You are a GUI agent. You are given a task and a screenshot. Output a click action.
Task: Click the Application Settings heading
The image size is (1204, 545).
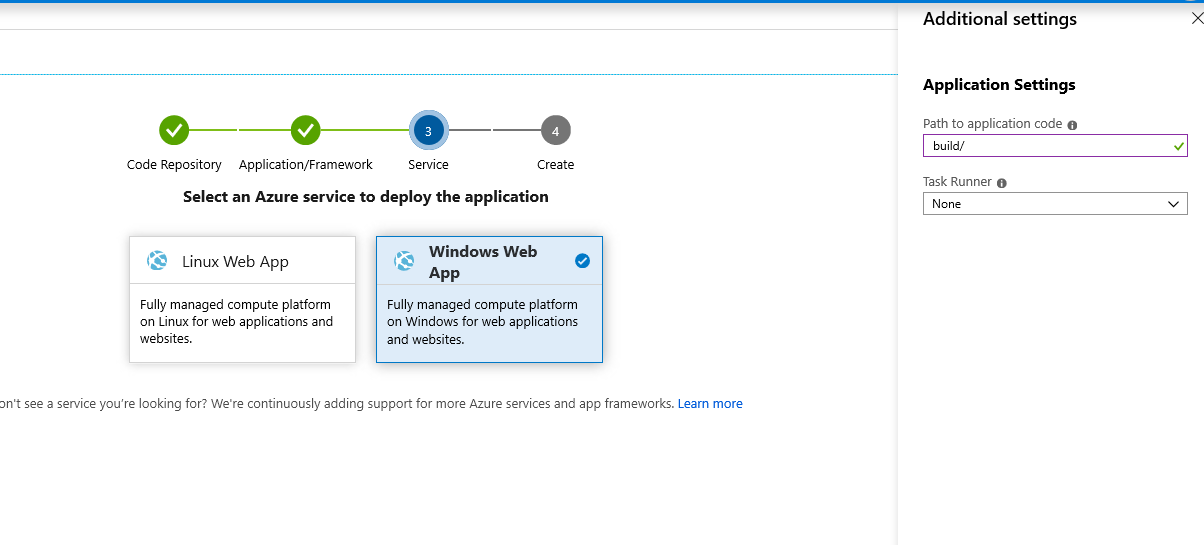[x=999, y=85]
